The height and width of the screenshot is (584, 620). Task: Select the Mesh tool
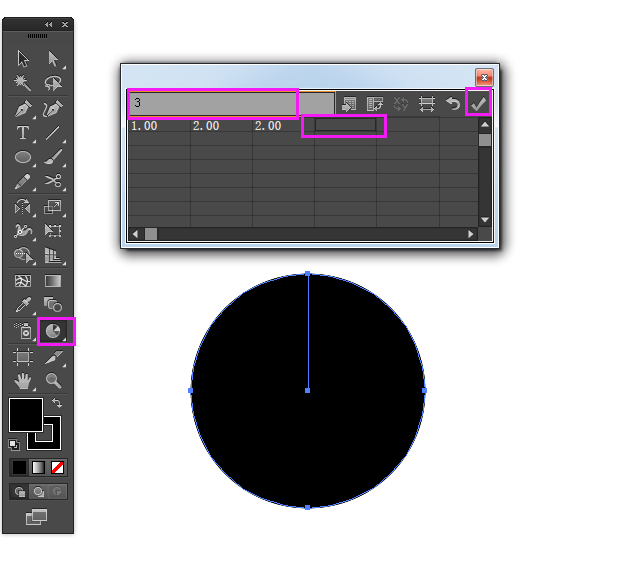pyautogui.click(x=23, y=281)
